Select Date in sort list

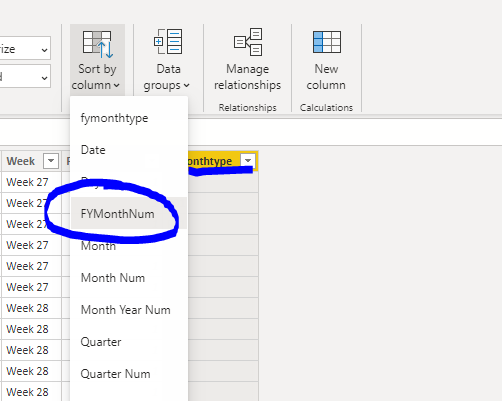tap(129, 150)
